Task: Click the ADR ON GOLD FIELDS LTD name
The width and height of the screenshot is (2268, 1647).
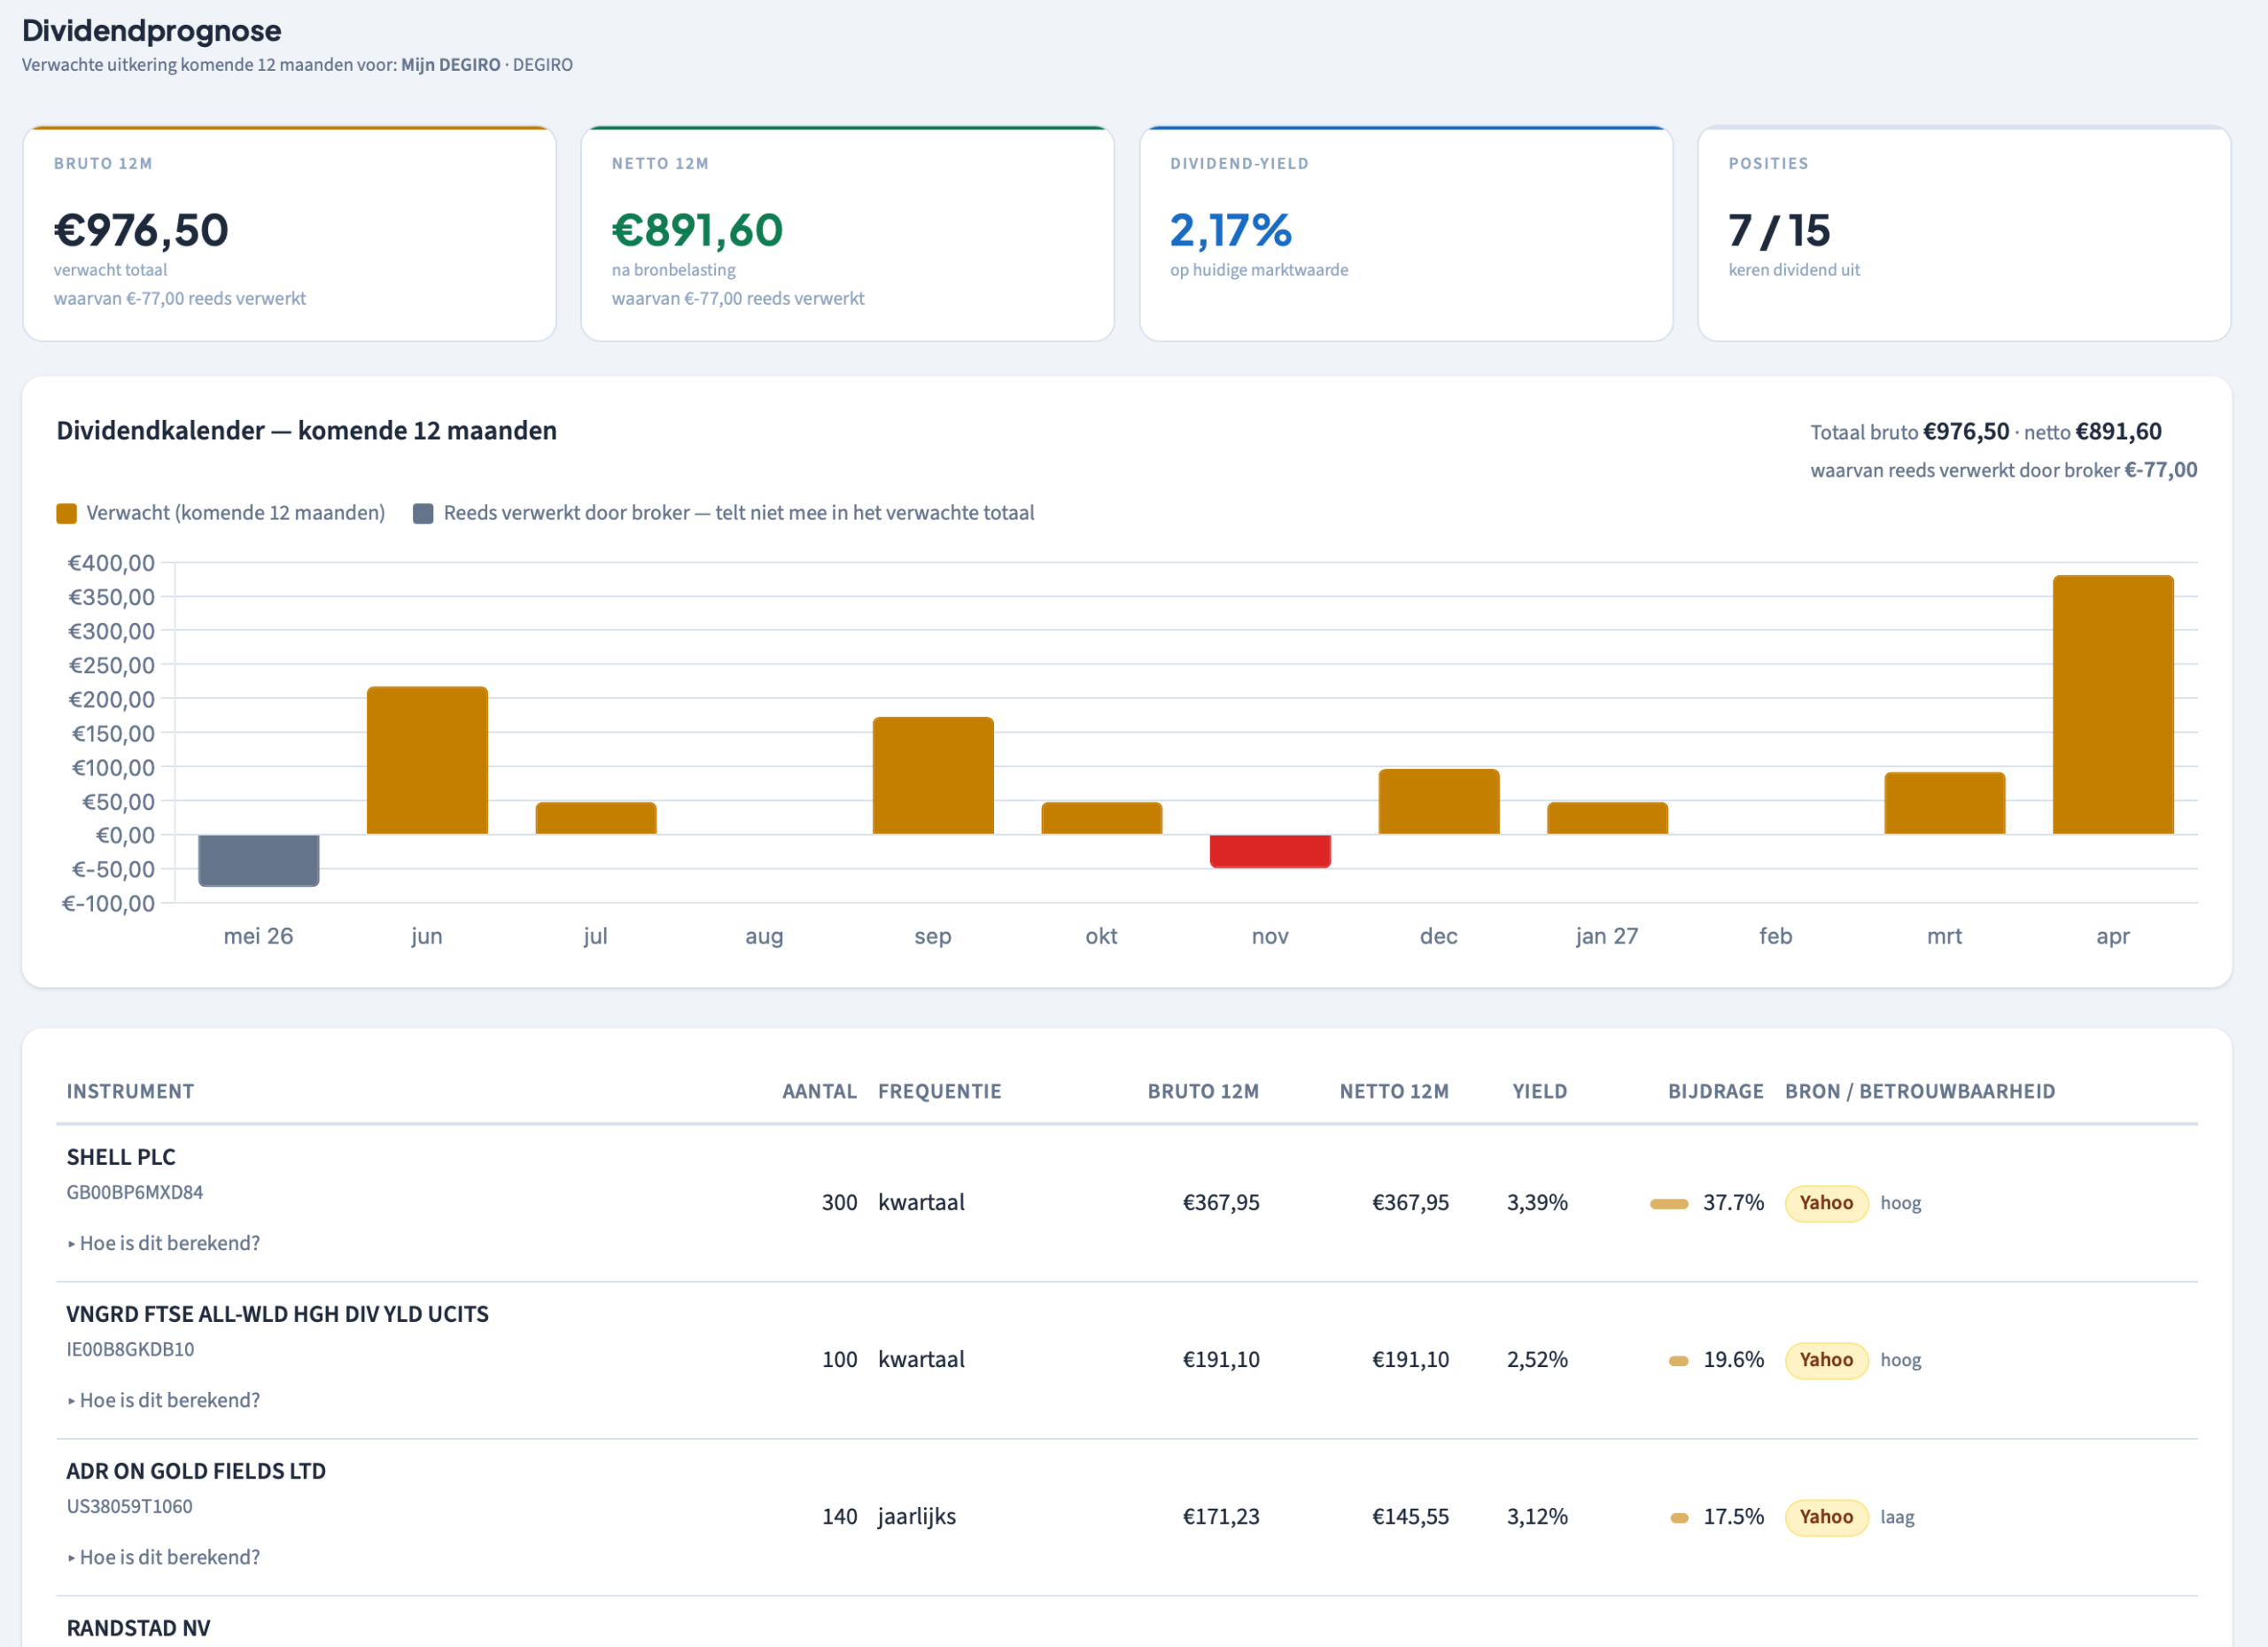Action: tap(196, 1471)
